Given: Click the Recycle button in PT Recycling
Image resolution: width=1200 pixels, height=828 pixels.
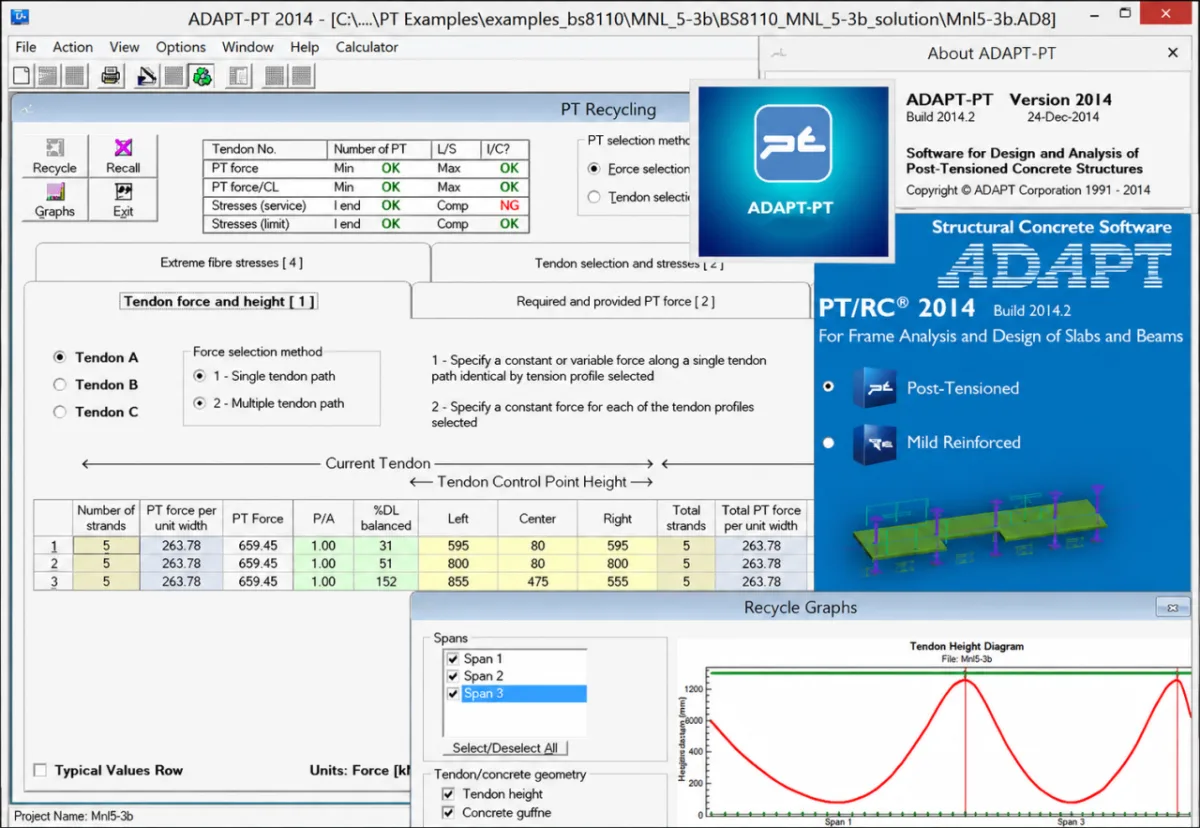Looking at the screenshot, I should pyautogui.click(x=54, y=157).
